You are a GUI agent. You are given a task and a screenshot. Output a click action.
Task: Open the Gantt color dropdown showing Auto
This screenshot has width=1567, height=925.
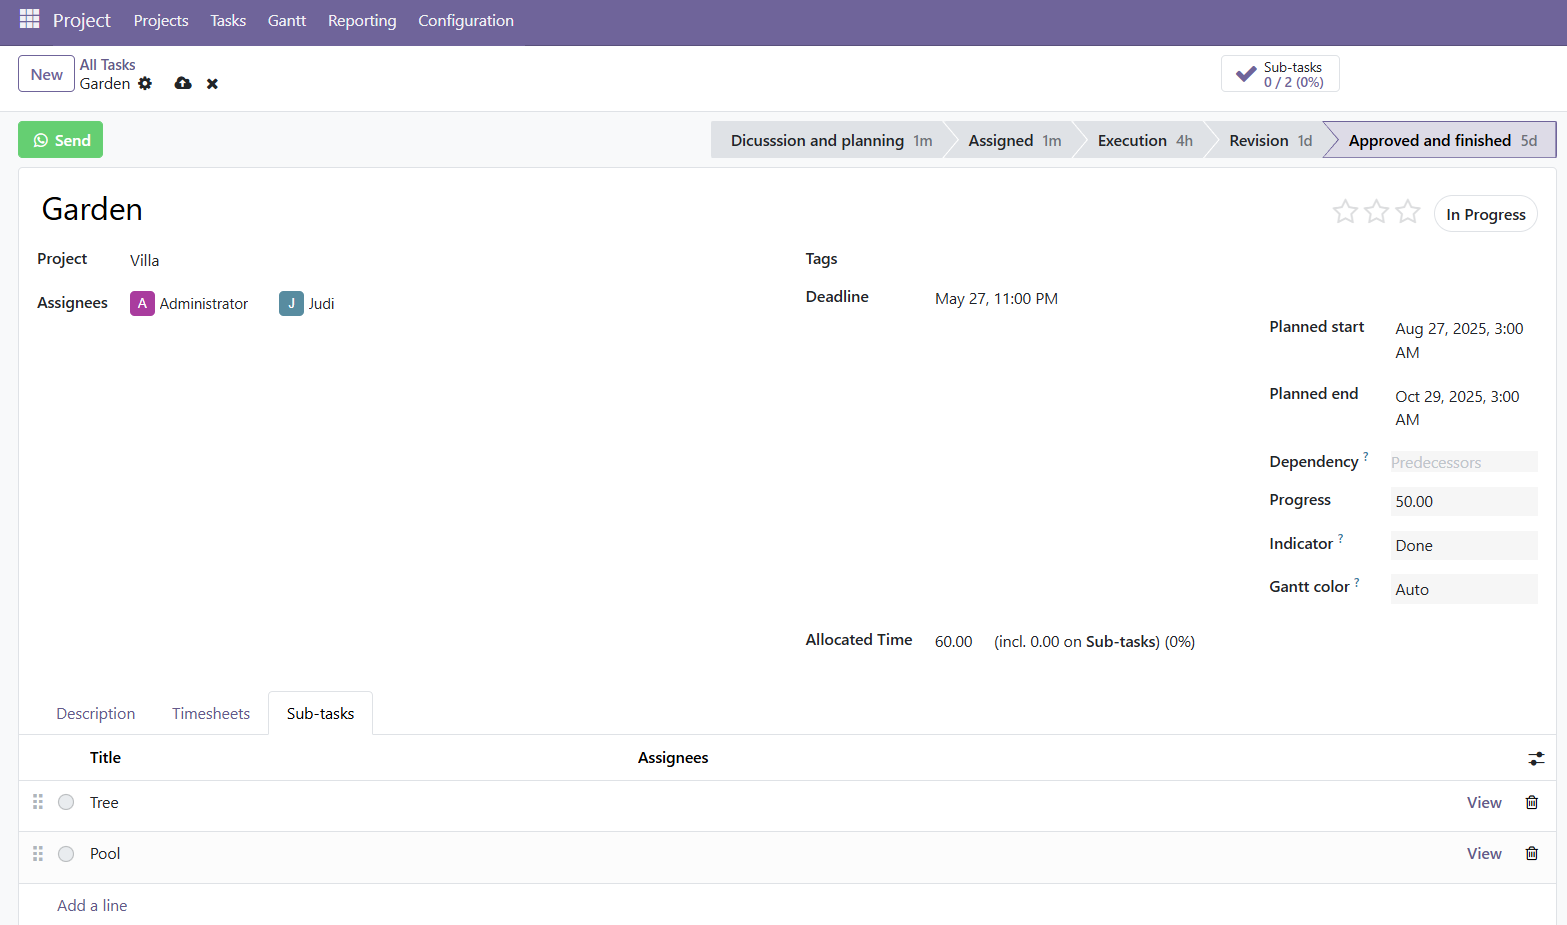[x=1463, y=589]
